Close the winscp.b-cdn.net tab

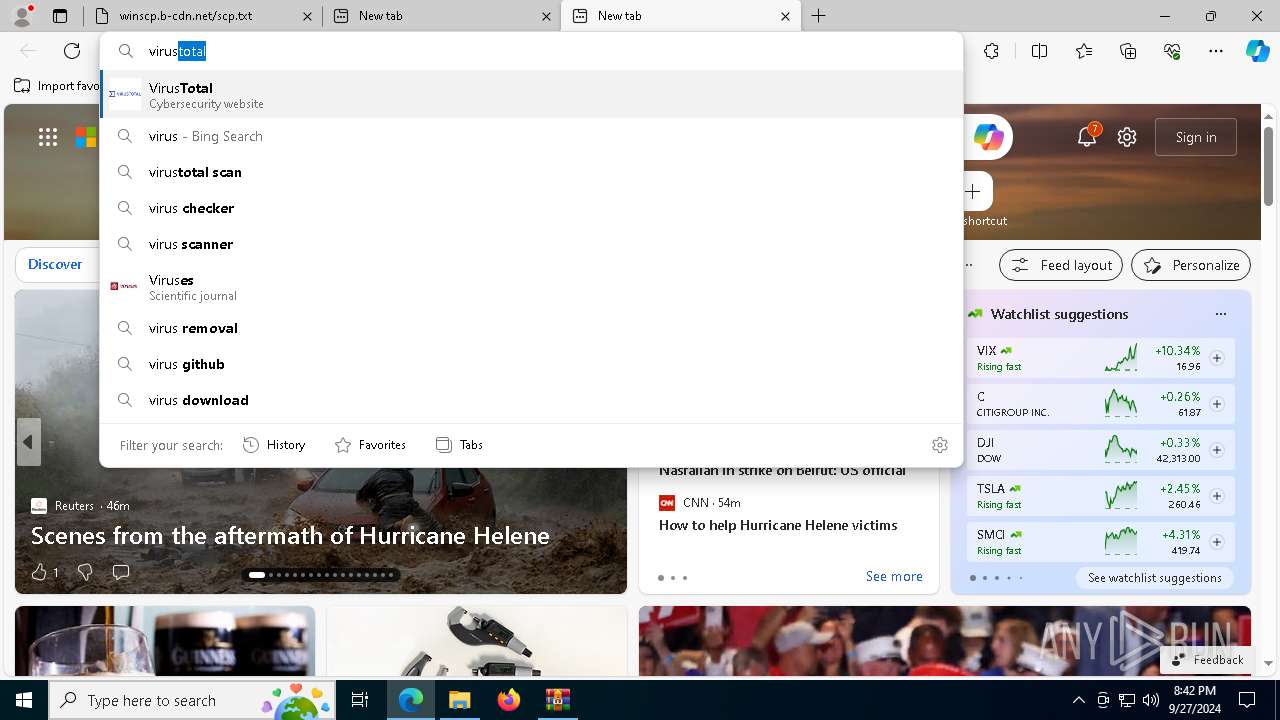coord(307,16)
